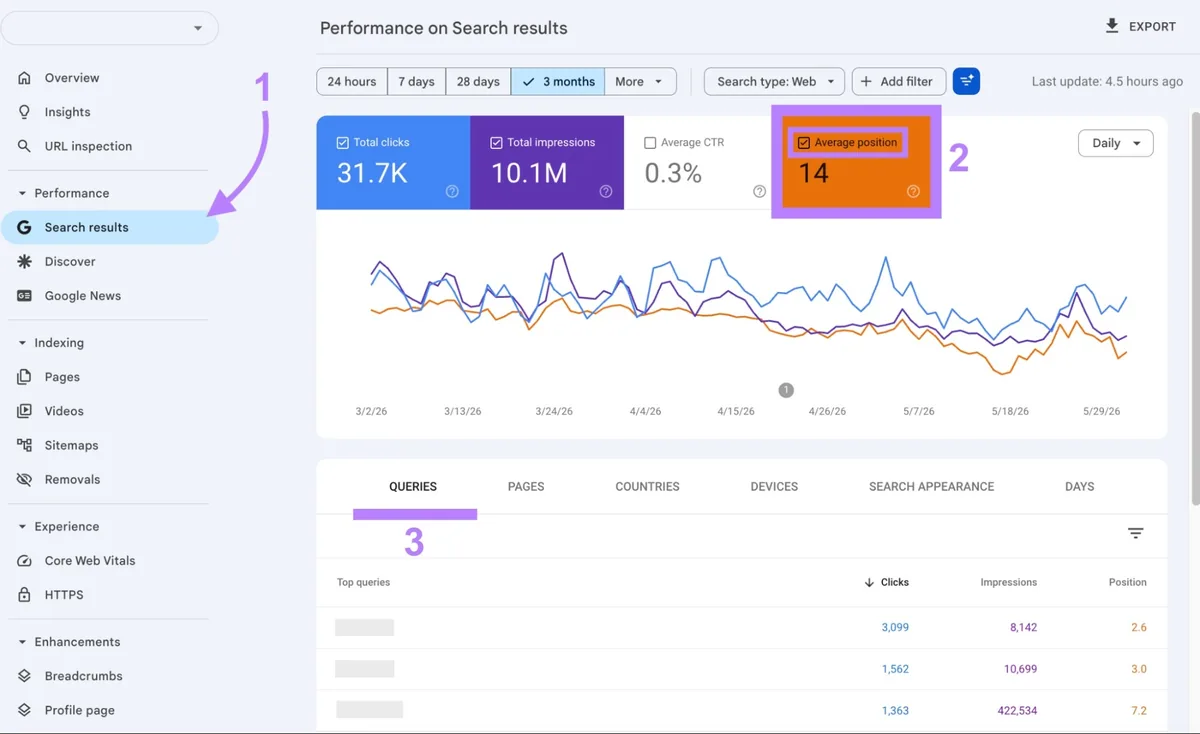Click the help icon on Total clicks card
Viewport: 1200px width, 734px height.
click(x=452, y=191)
